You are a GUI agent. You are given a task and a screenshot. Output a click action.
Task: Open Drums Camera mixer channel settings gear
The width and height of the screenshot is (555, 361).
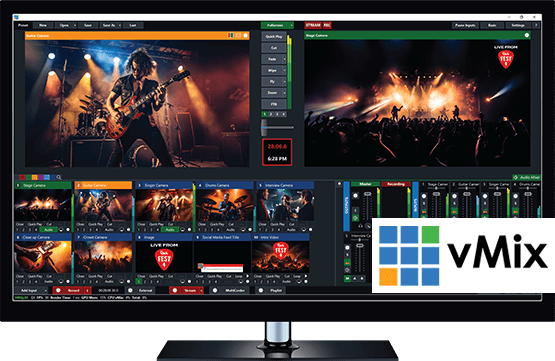tap(515, 196)
